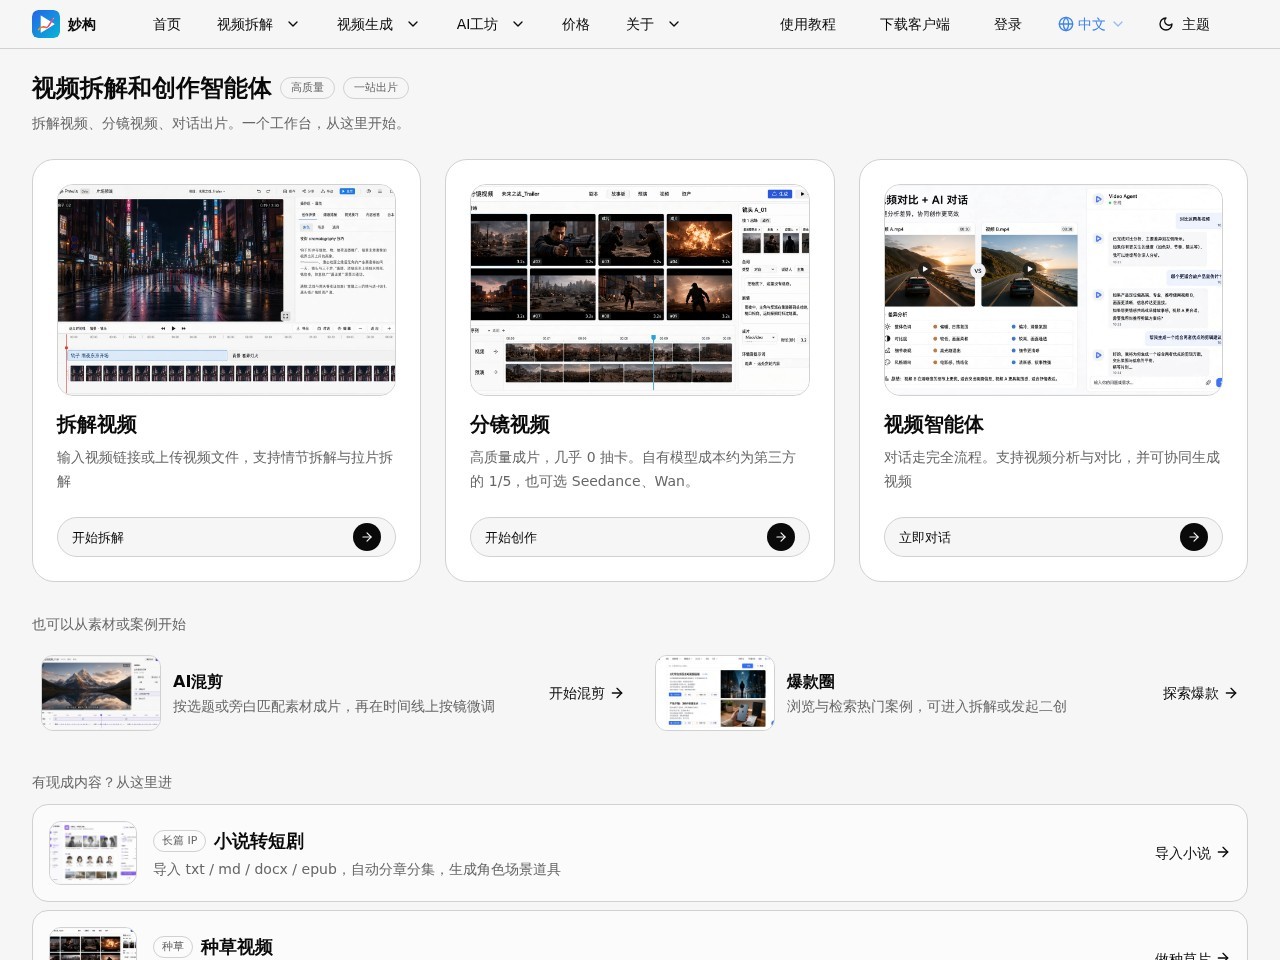Image resolution: width=1280 pixels, height=960 pixels.
Task: Click the 爆款圈 title
Action: (811, 681)
